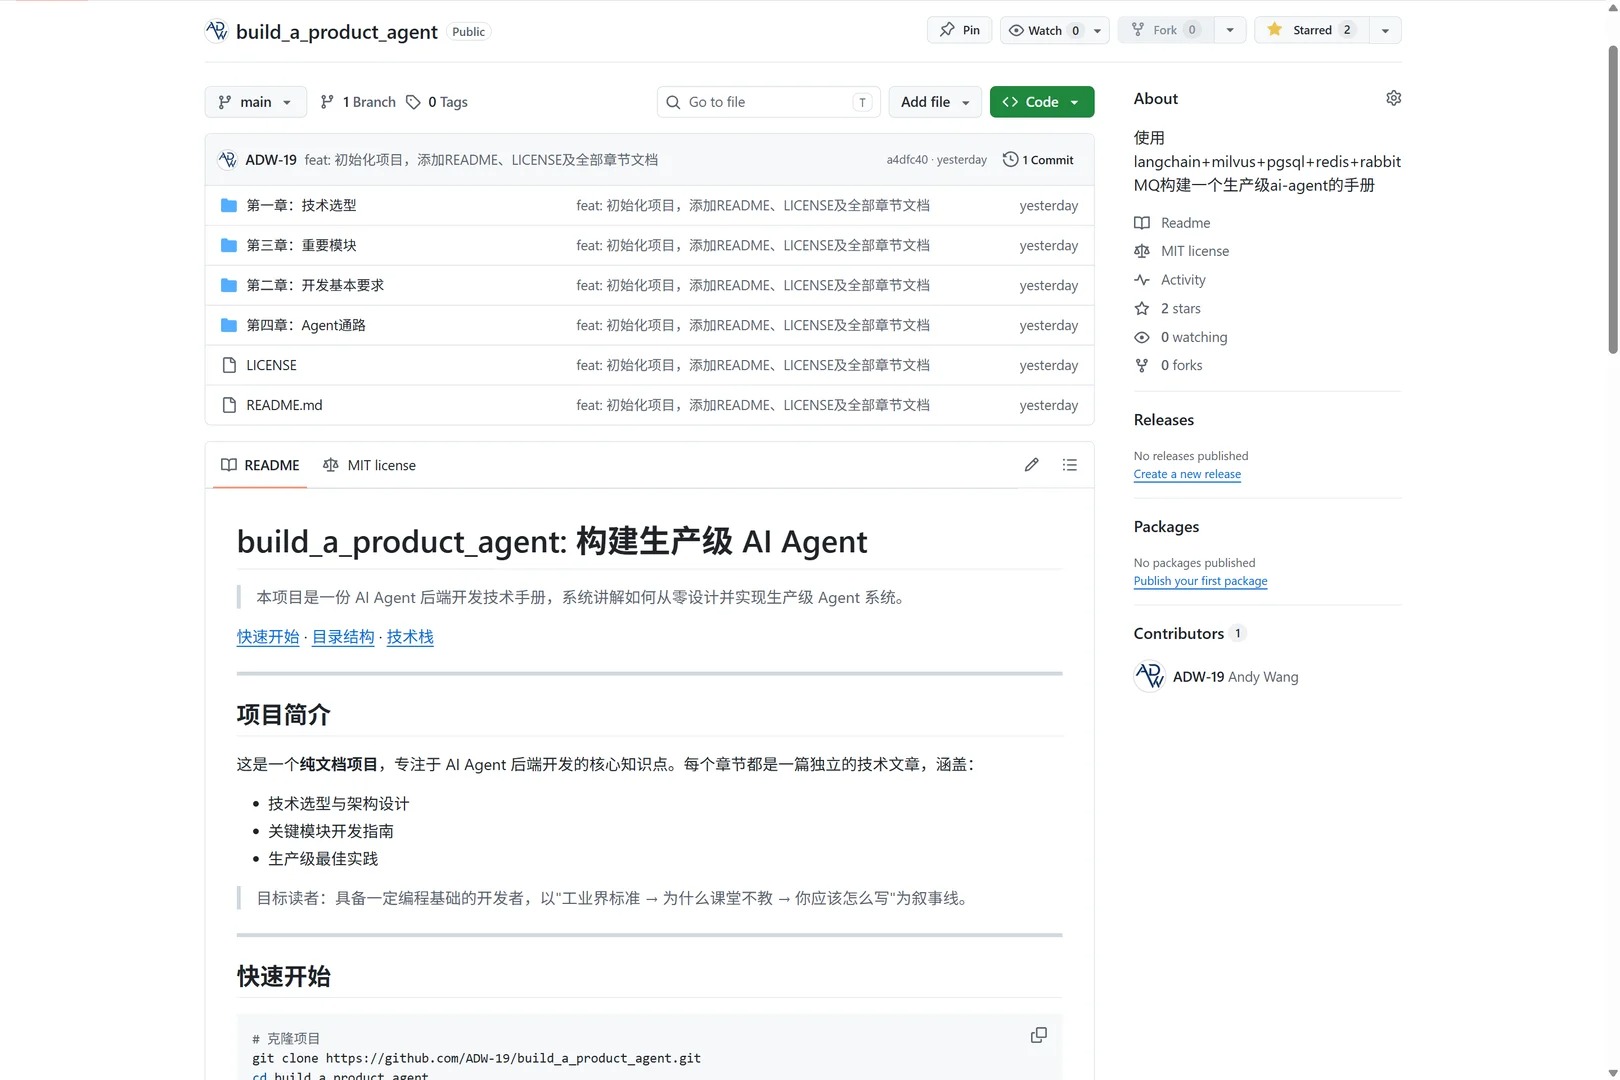Click the file icon next to LICENSE
The image size is (1620, 1080).
point(229,365)
